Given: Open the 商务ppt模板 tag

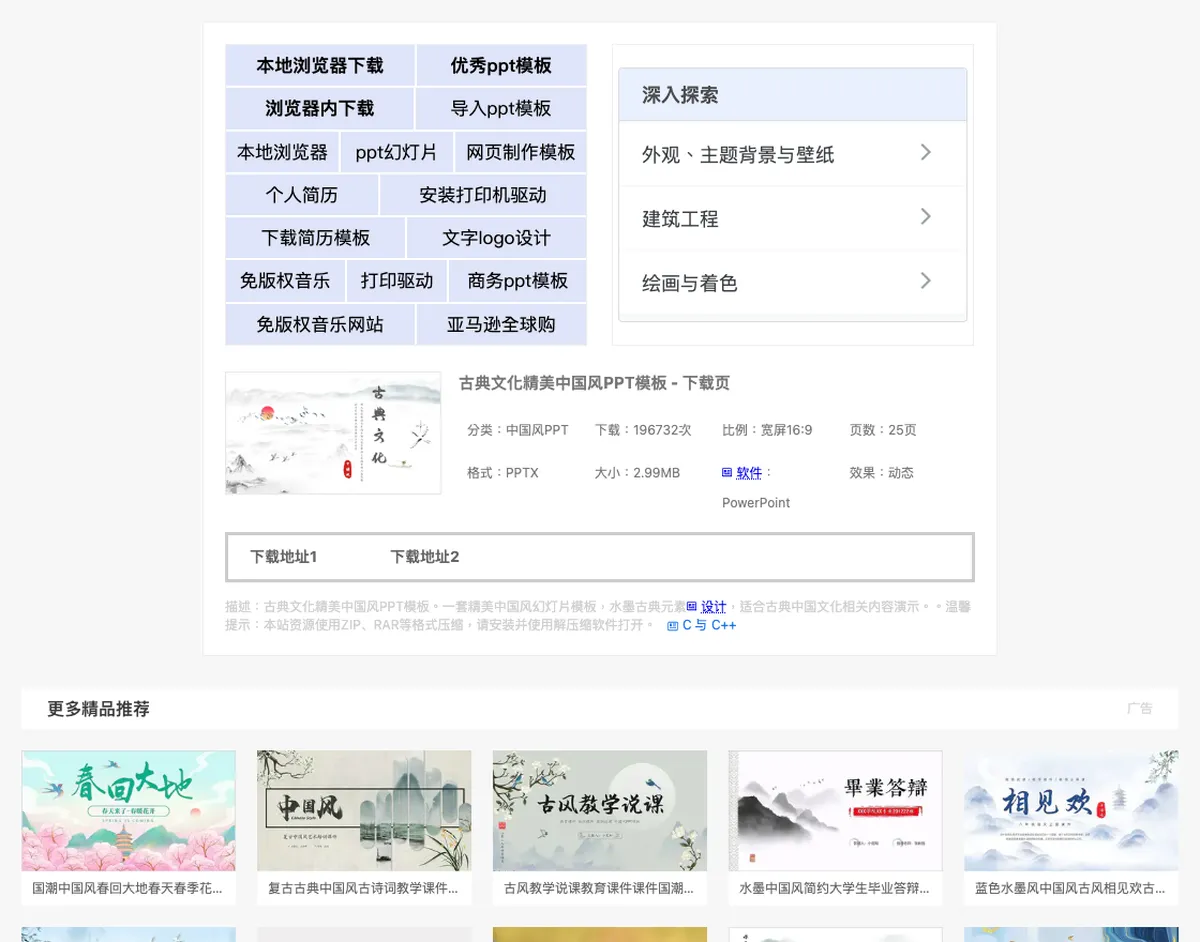Looking at the screenshot, I should (518, 281).
